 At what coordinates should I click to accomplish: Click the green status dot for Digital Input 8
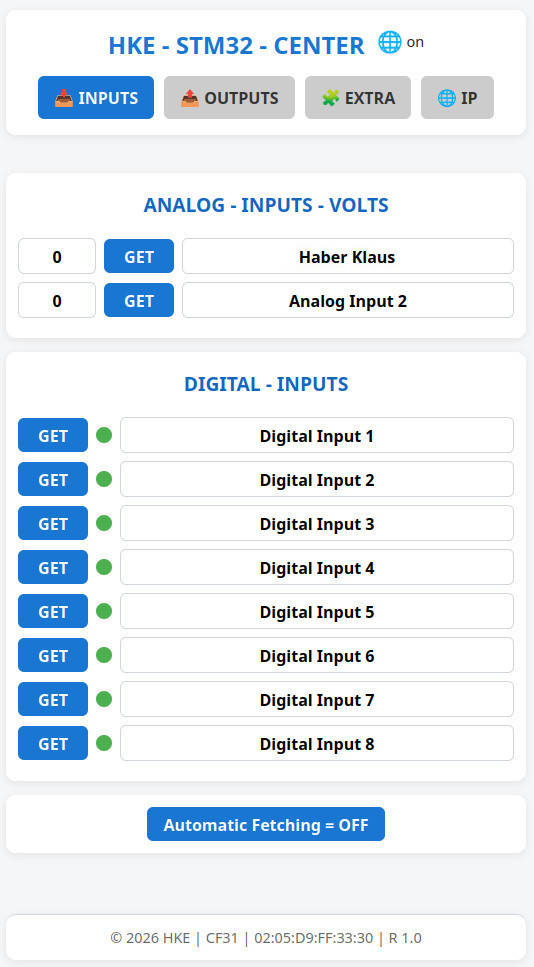[x=104, y=743]
